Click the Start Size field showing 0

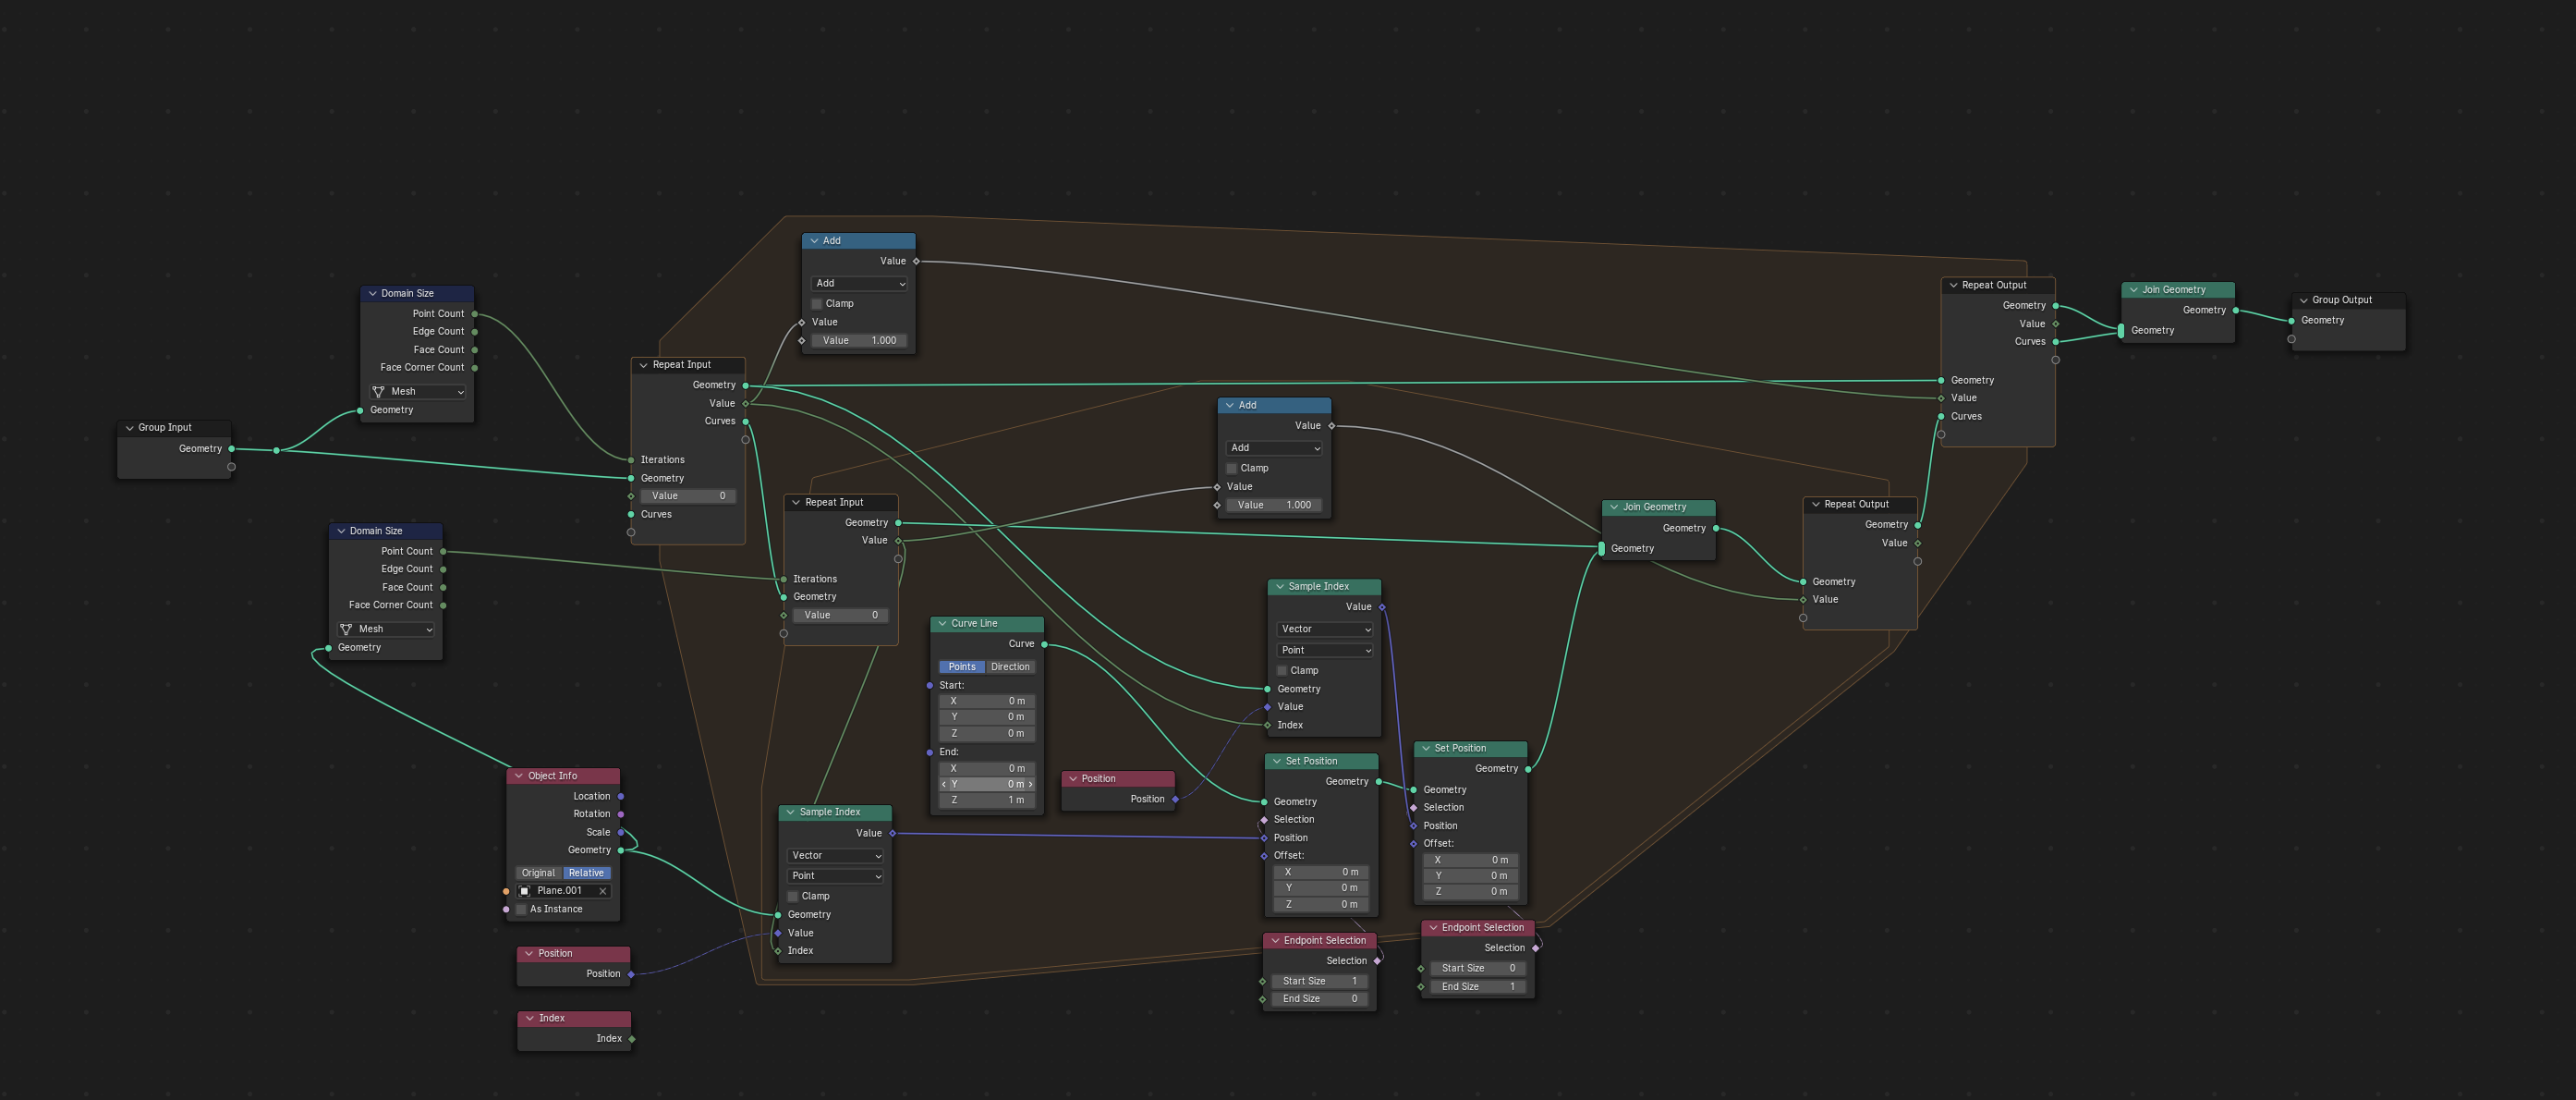1478,968
